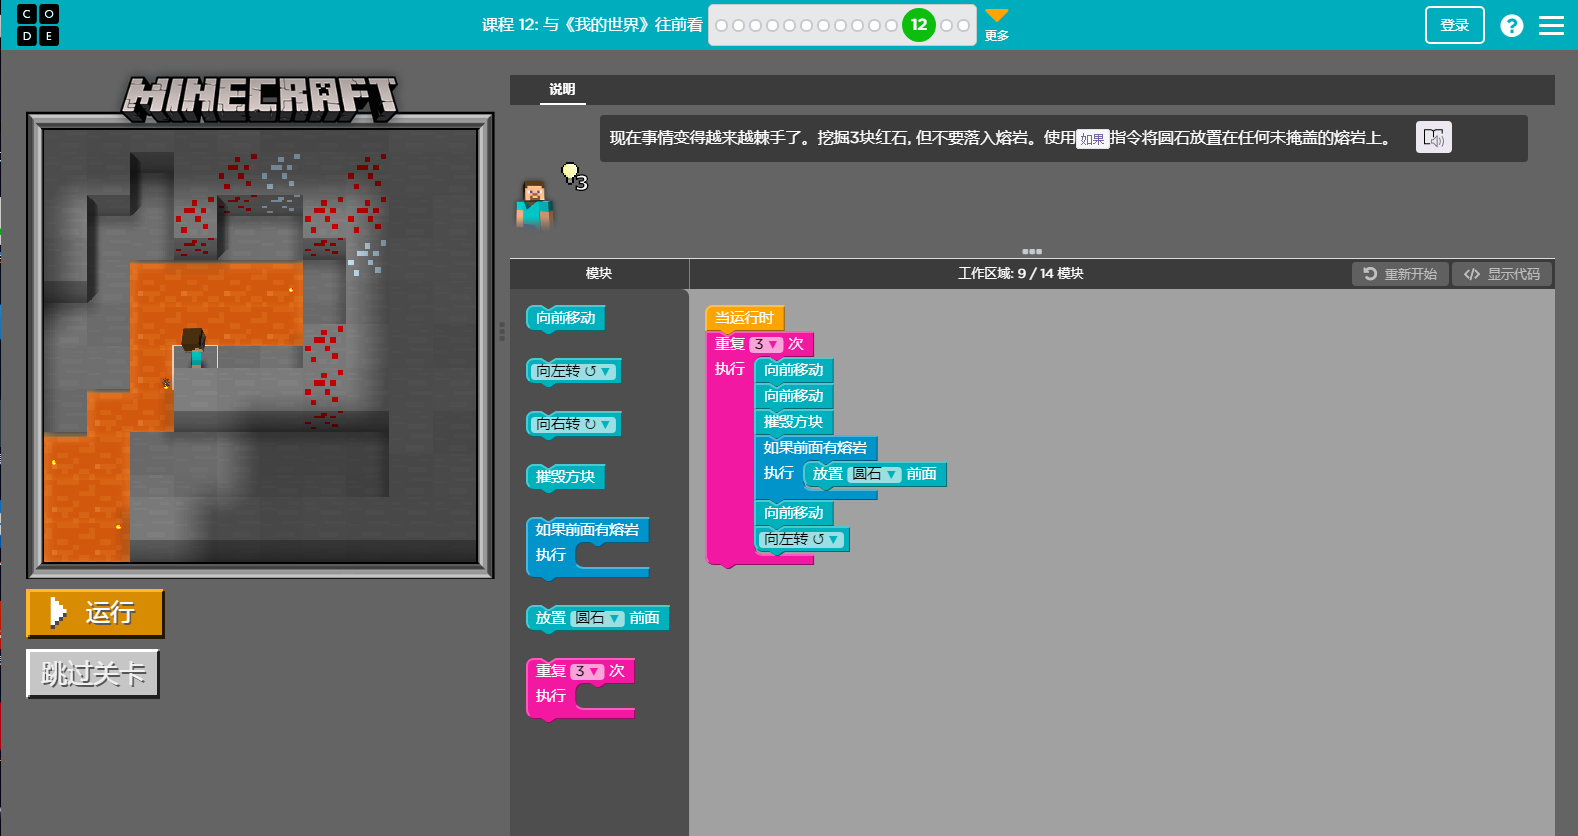Click the Minecraft game play area
This screenshot has height=836, width=1578.
pos(260,346)
